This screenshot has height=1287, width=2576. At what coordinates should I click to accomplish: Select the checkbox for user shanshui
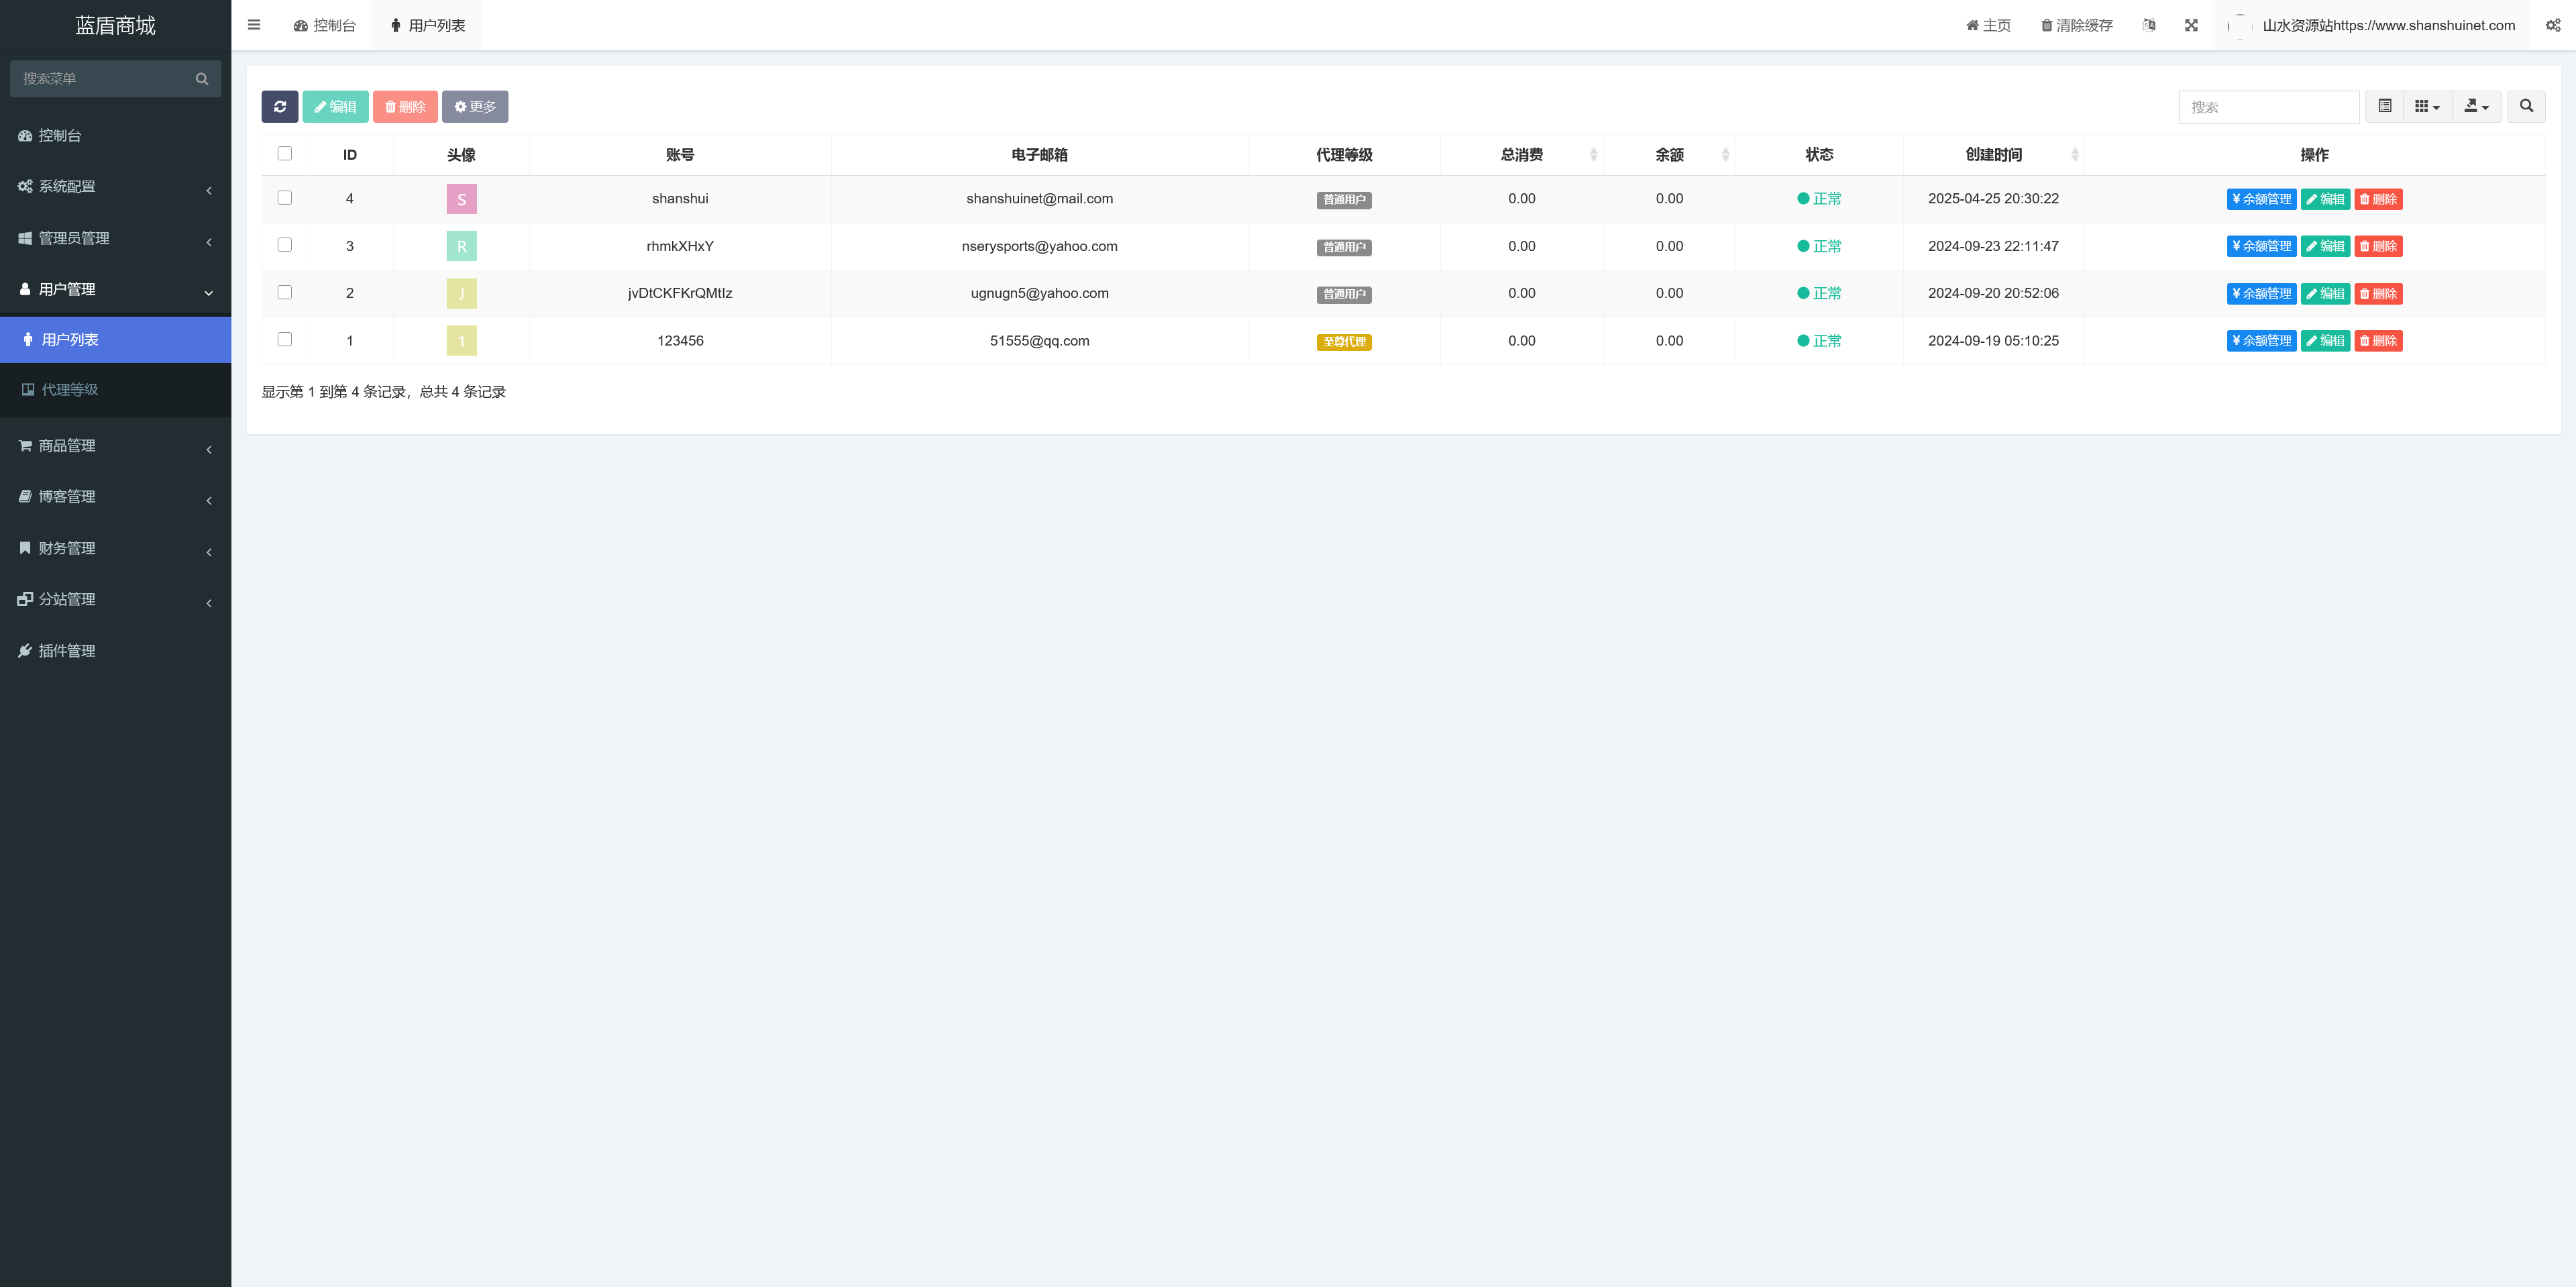tap(285, 198)
